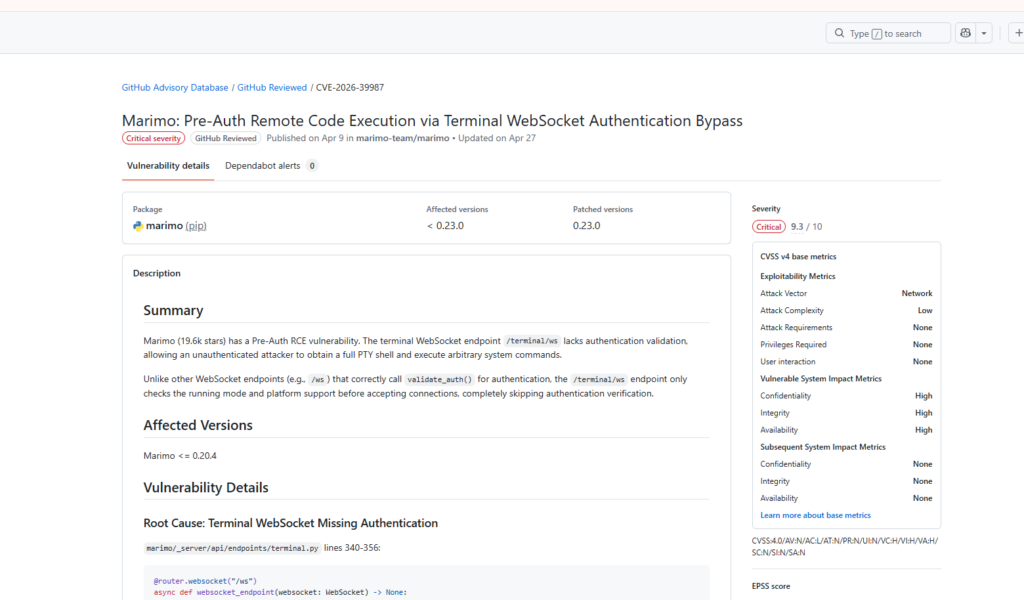The width and height of the screenshot is (1024, 600).
Task: Click the Python package icon beside marimo
Action: (x=138, y=226)
